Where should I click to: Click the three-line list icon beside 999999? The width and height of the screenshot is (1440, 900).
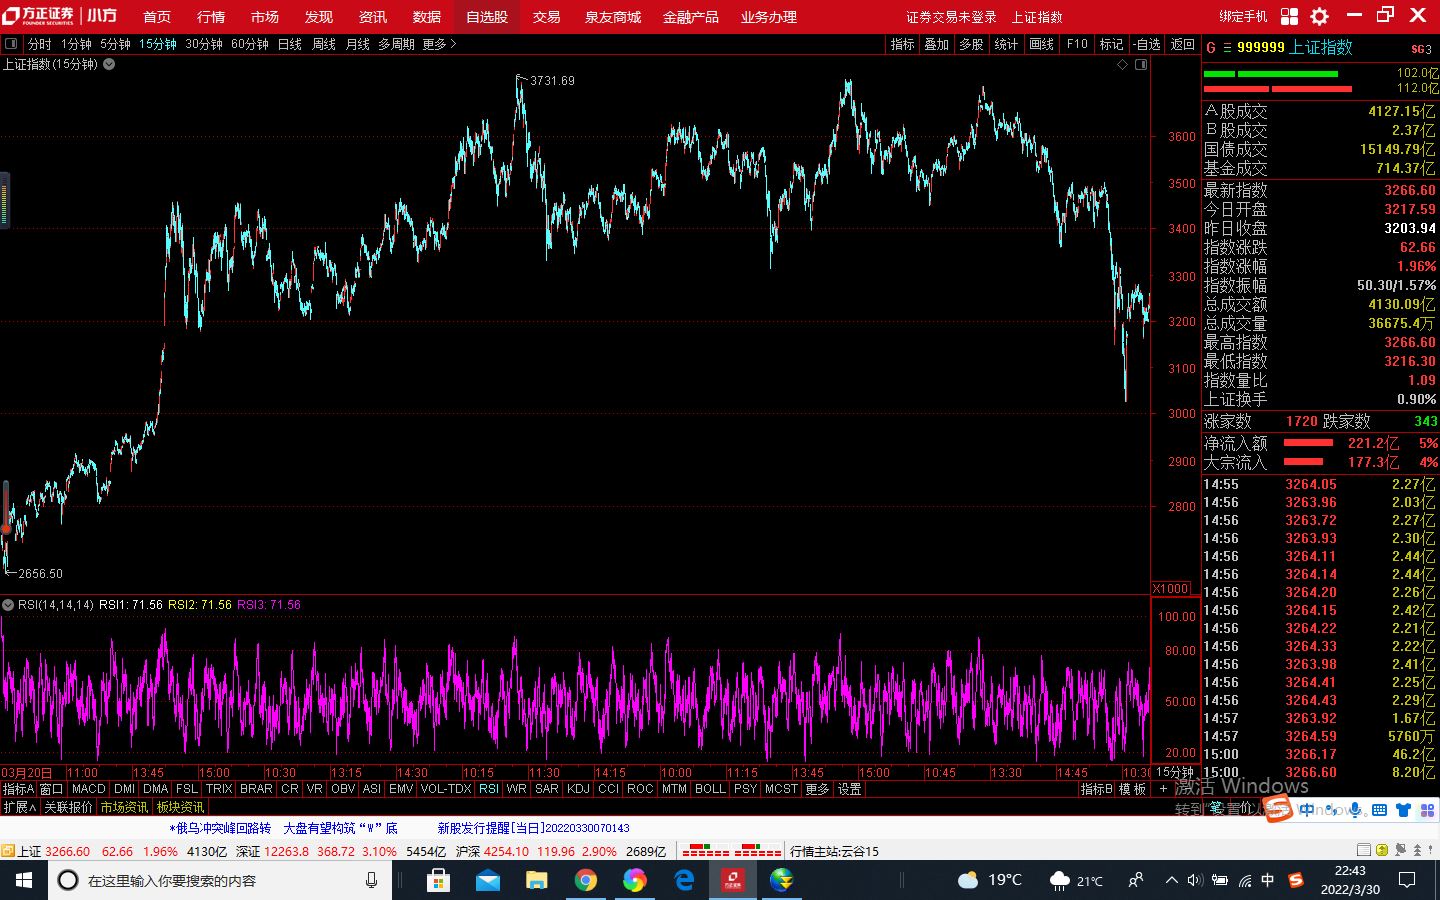1227,47
